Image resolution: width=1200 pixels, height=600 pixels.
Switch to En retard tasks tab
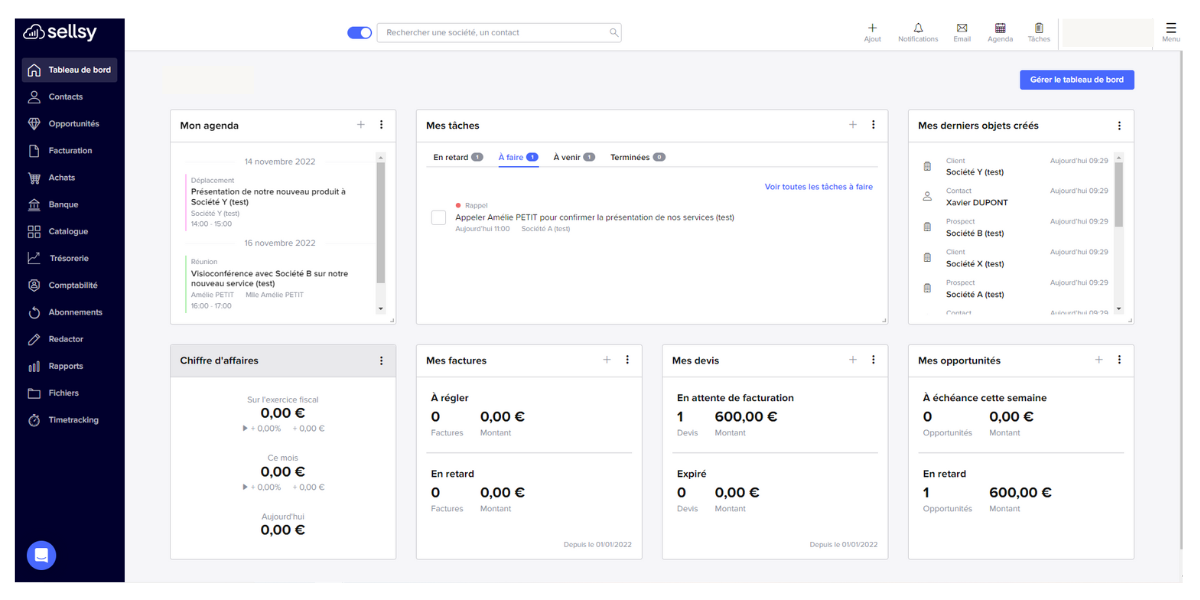tap(458, 157)
